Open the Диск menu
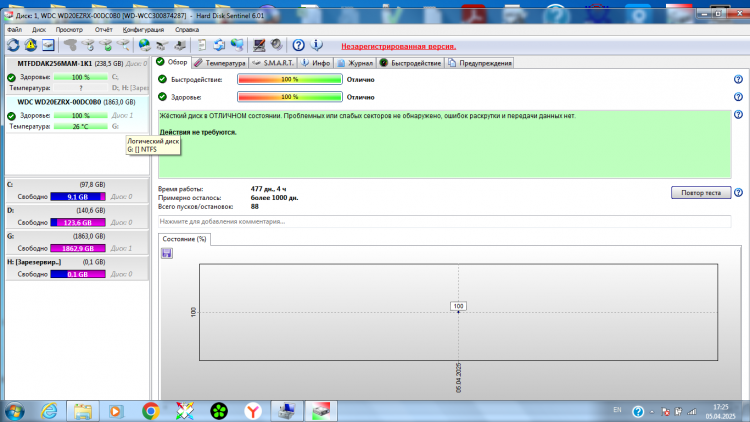 click(39, 30)
